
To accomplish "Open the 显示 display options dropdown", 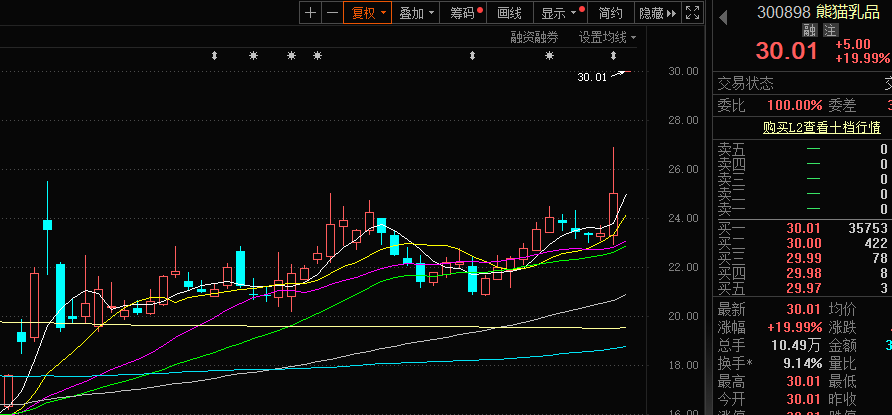I will [x=559, y=13].
